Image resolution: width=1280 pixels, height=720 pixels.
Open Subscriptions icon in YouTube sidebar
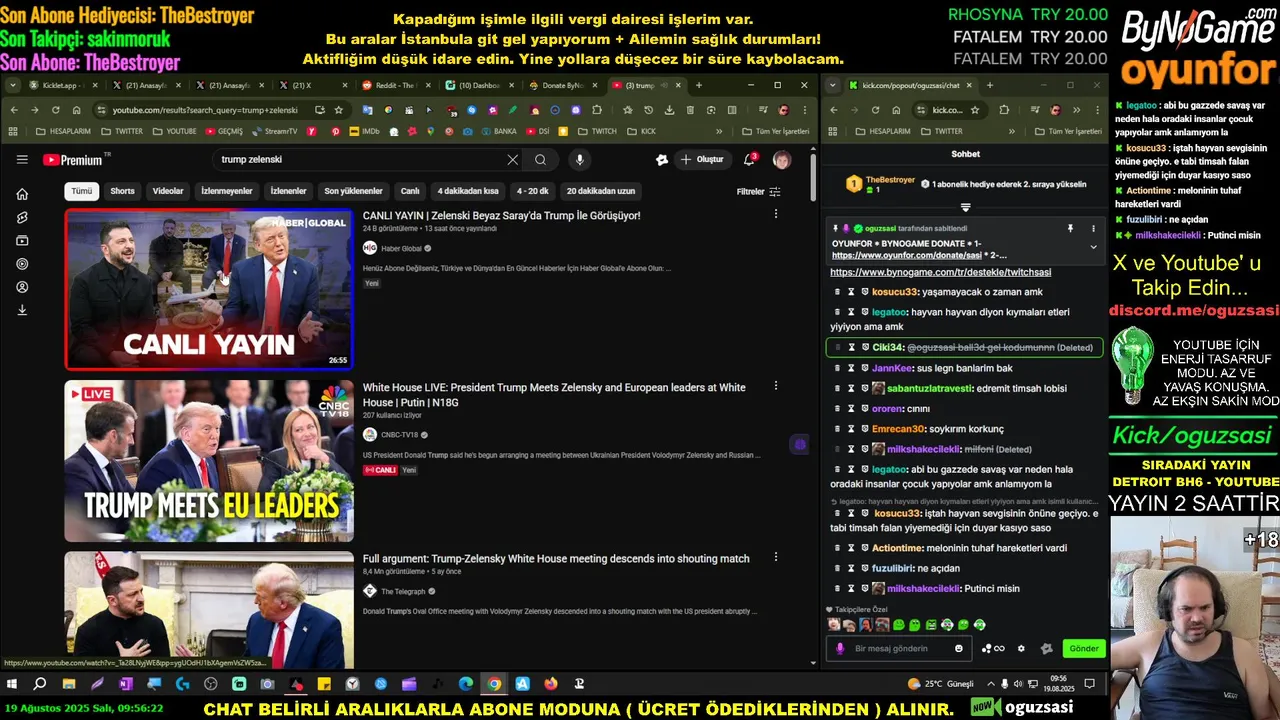coord(22,241)
